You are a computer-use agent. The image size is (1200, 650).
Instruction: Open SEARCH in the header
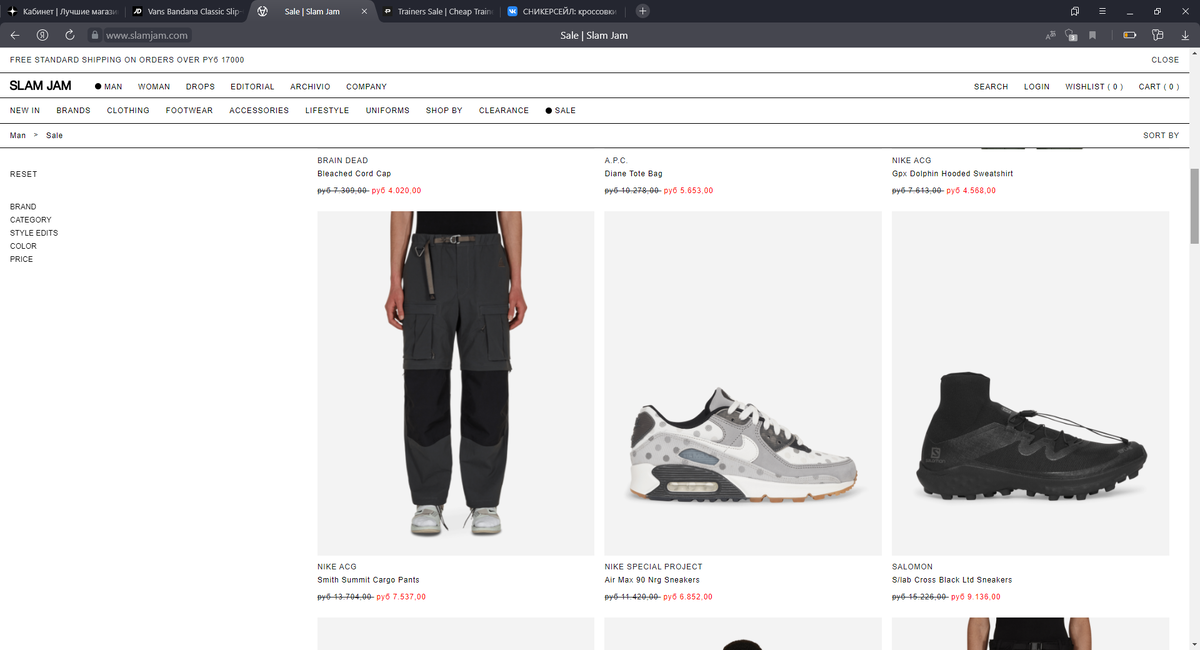[991, 87]
